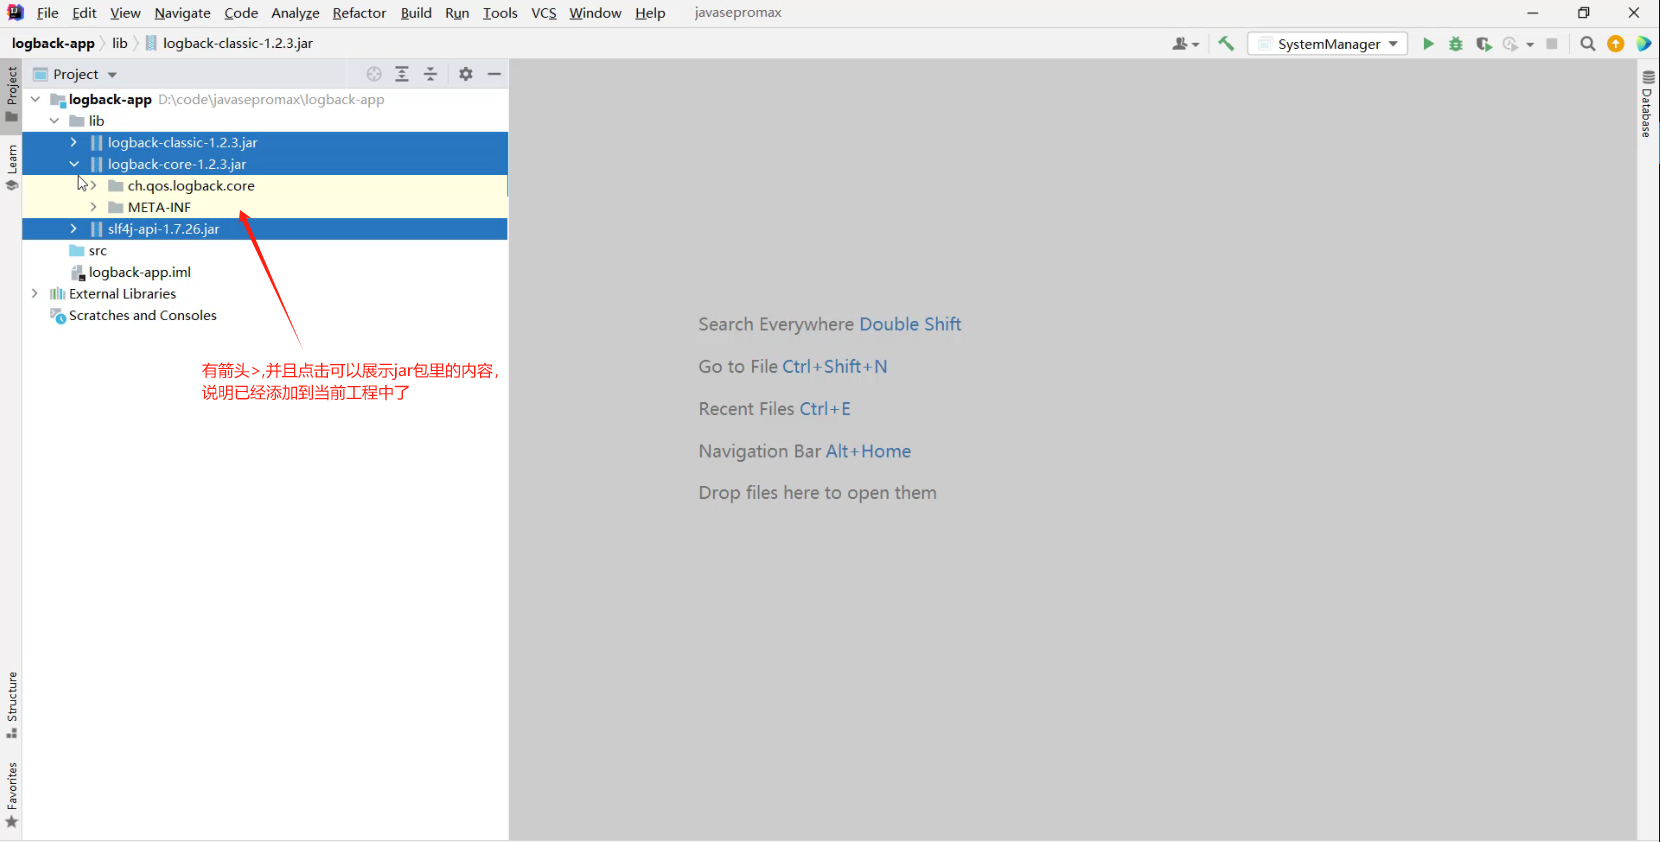Expand ch.qos.logback.core package arrow
This screenshot has width=1660, height=842.
click(x=93, y=186)
